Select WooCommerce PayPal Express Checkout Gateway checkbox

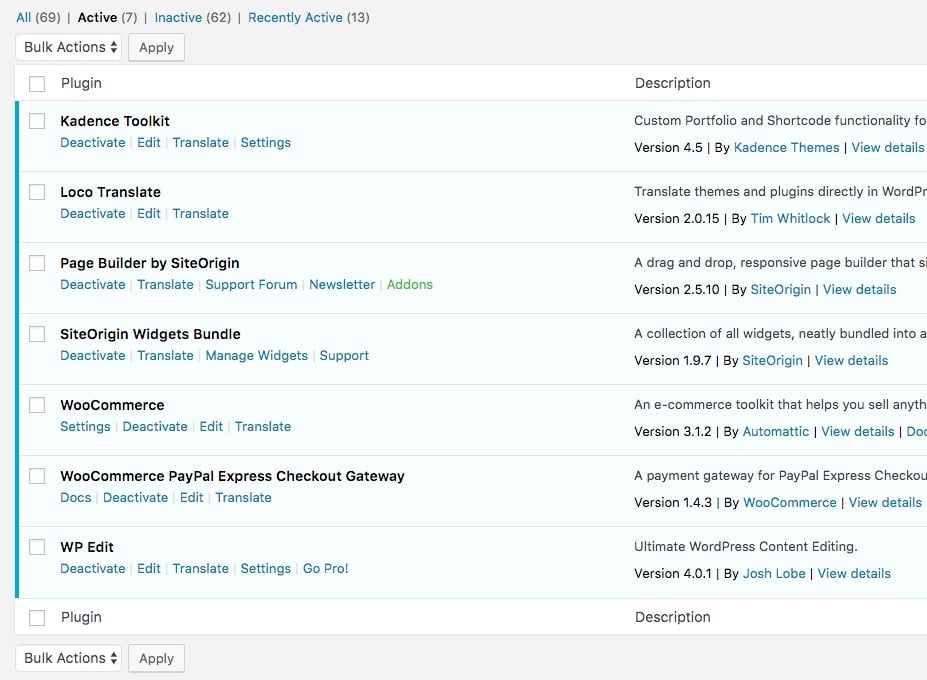coord(37,476)
